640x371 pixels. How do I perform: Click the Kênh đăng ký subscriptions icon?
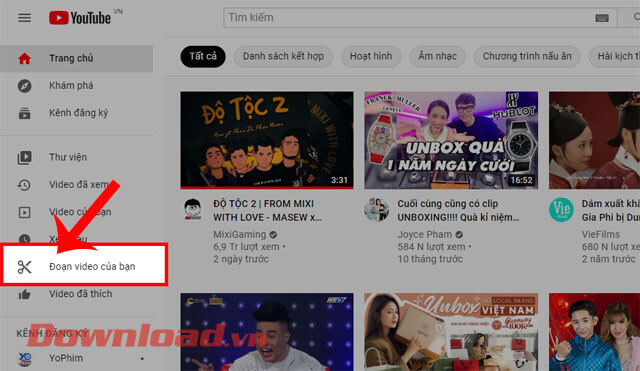click(x=24, y=113)
